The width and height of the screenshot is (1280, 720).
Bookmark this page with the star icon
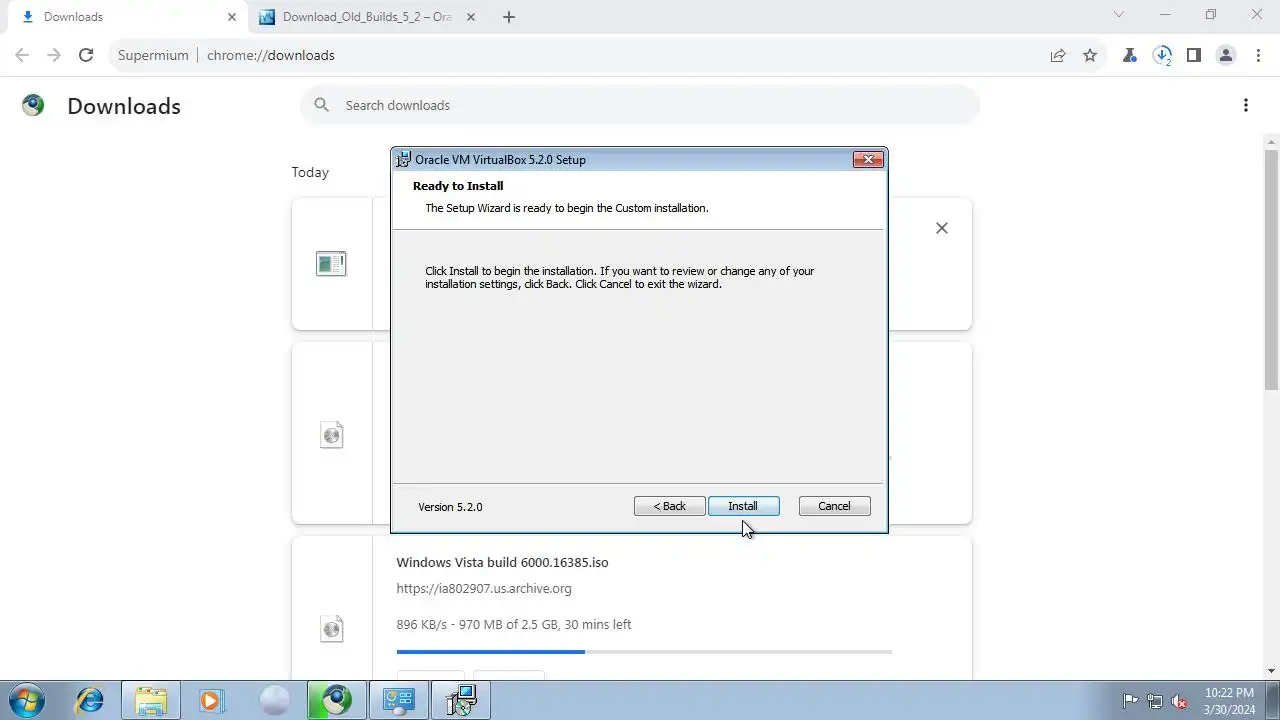point(1090,55)
